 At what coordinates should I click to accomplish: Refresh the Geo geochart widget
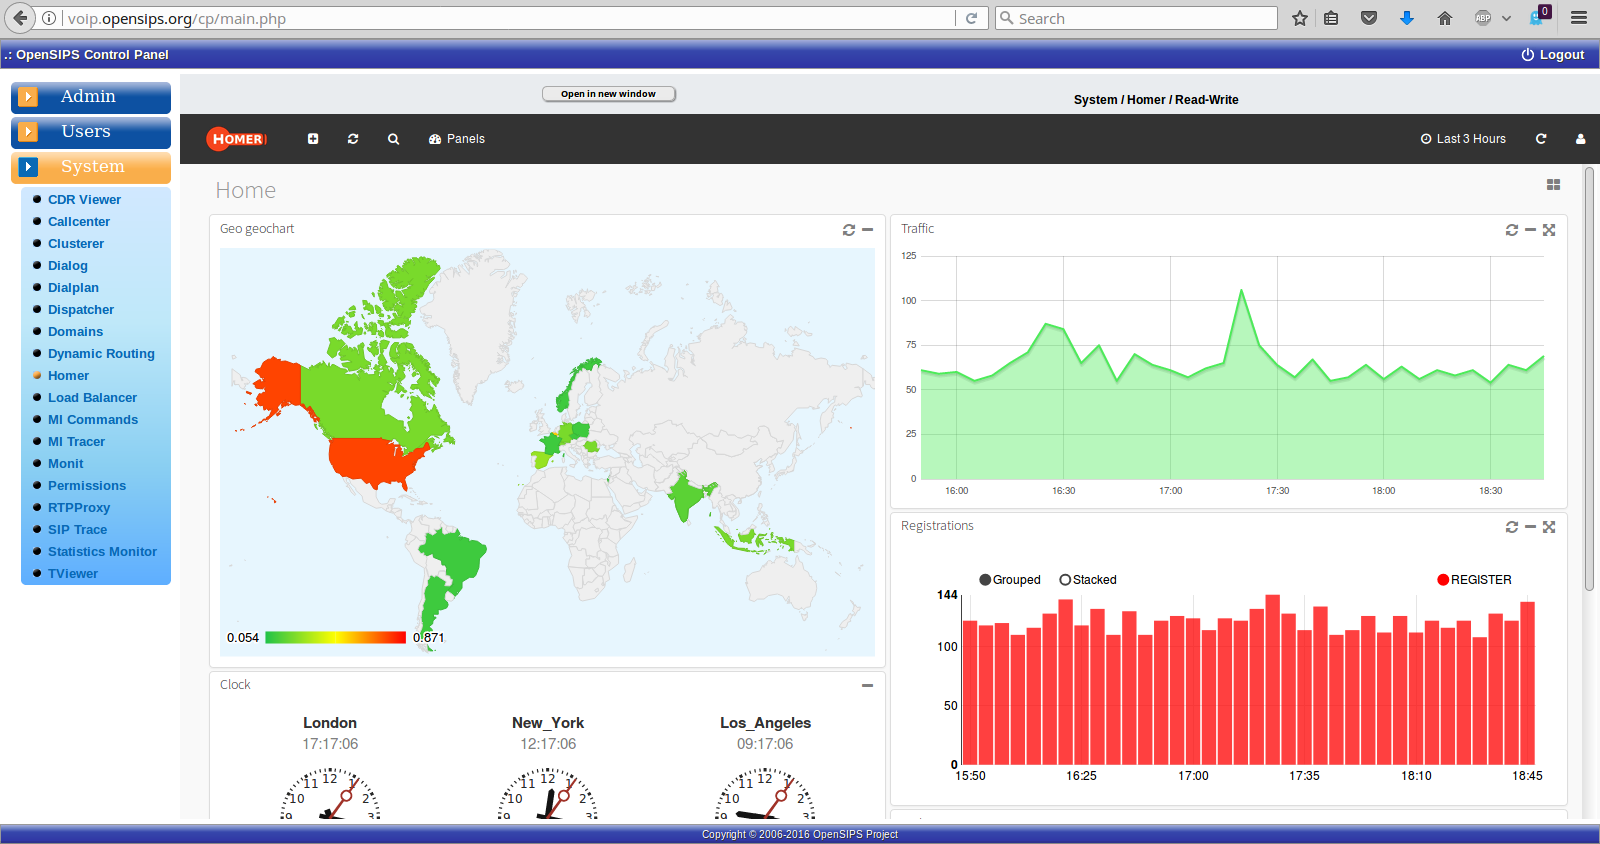tap(849, 230)
